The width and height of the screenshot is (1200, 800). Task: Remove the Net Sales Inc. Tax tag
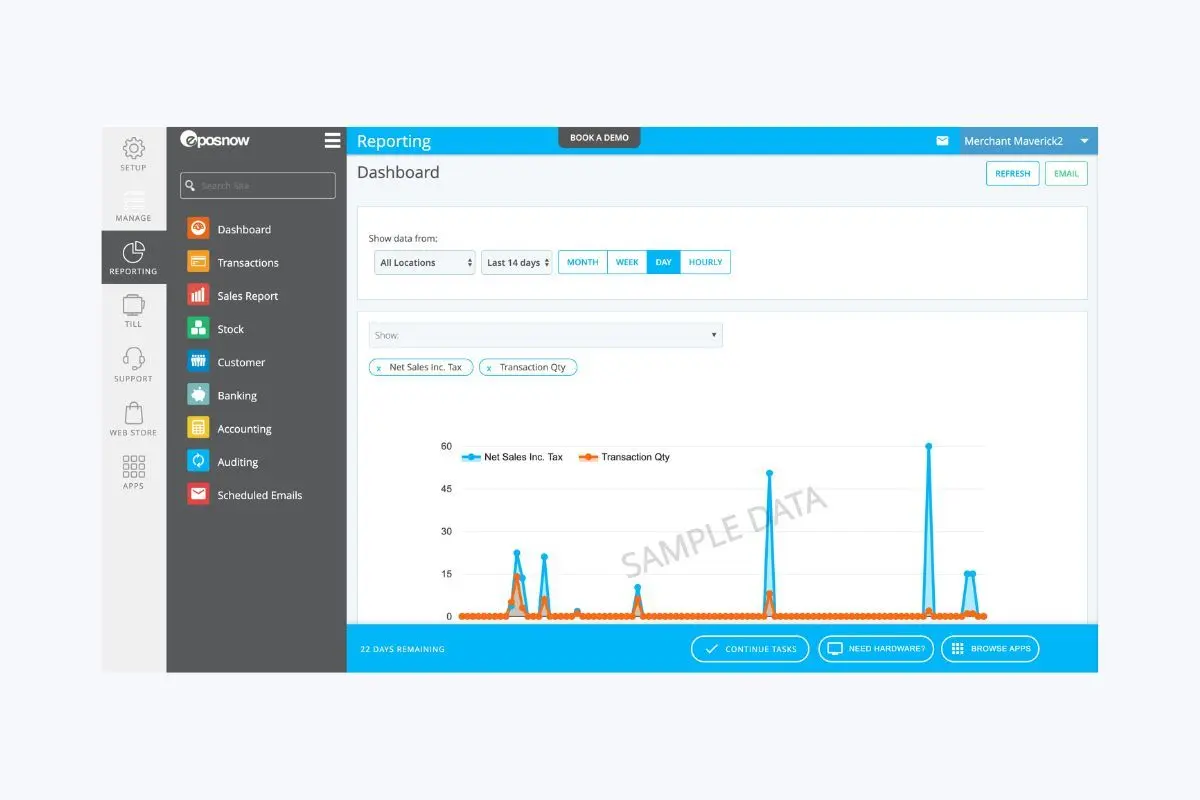pos(379,368)
